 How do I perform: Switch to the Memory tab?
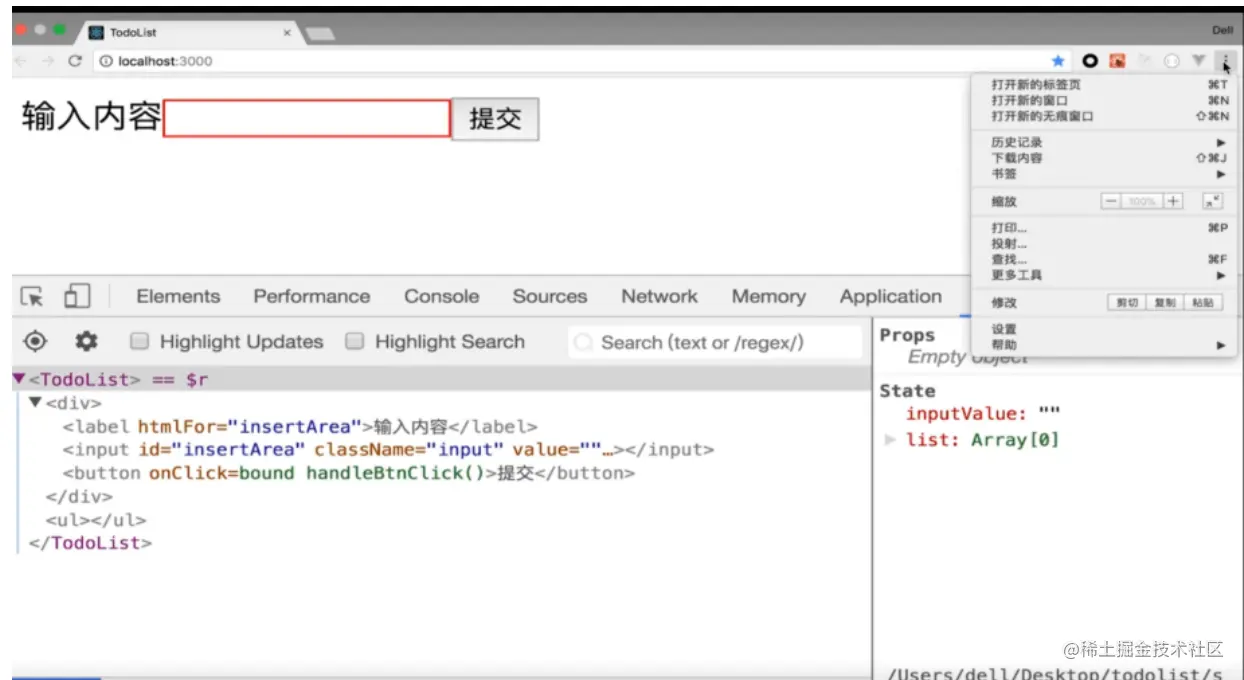pos(768,296)
